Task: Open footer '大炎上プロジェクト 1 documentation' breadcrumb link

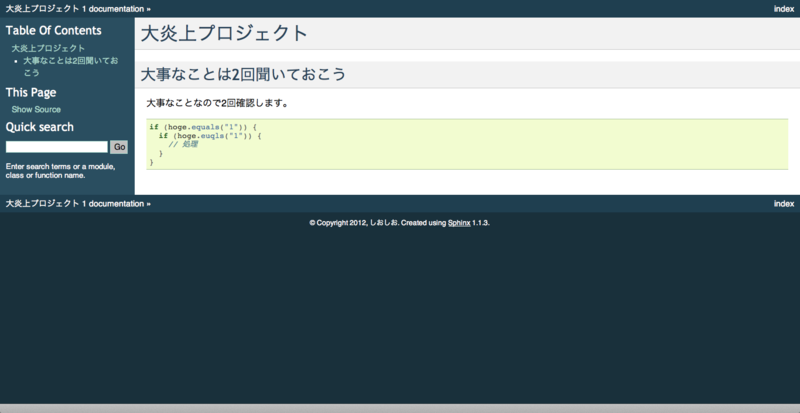Action: tap(74, 204)
